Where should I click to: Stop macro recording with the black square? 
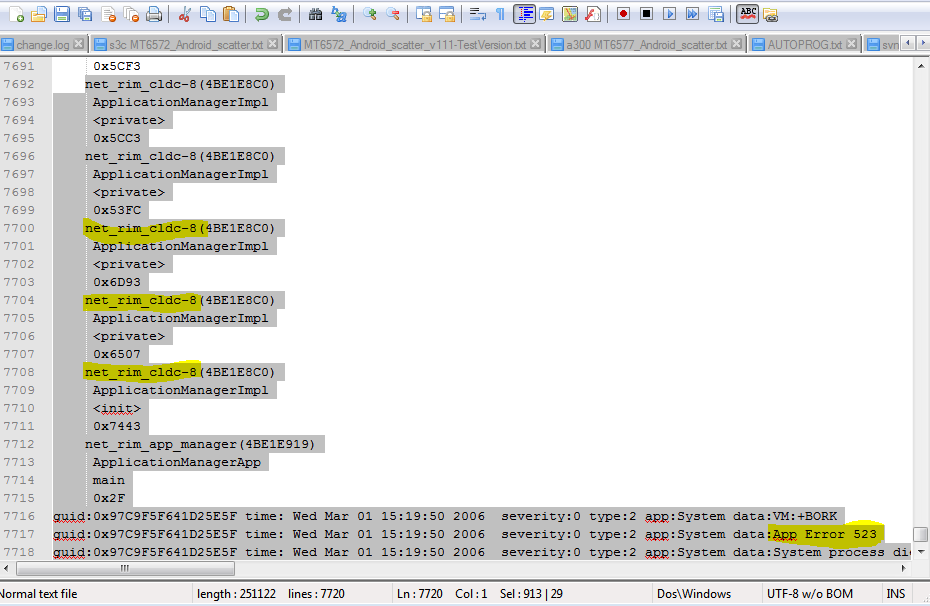(646, 14)
